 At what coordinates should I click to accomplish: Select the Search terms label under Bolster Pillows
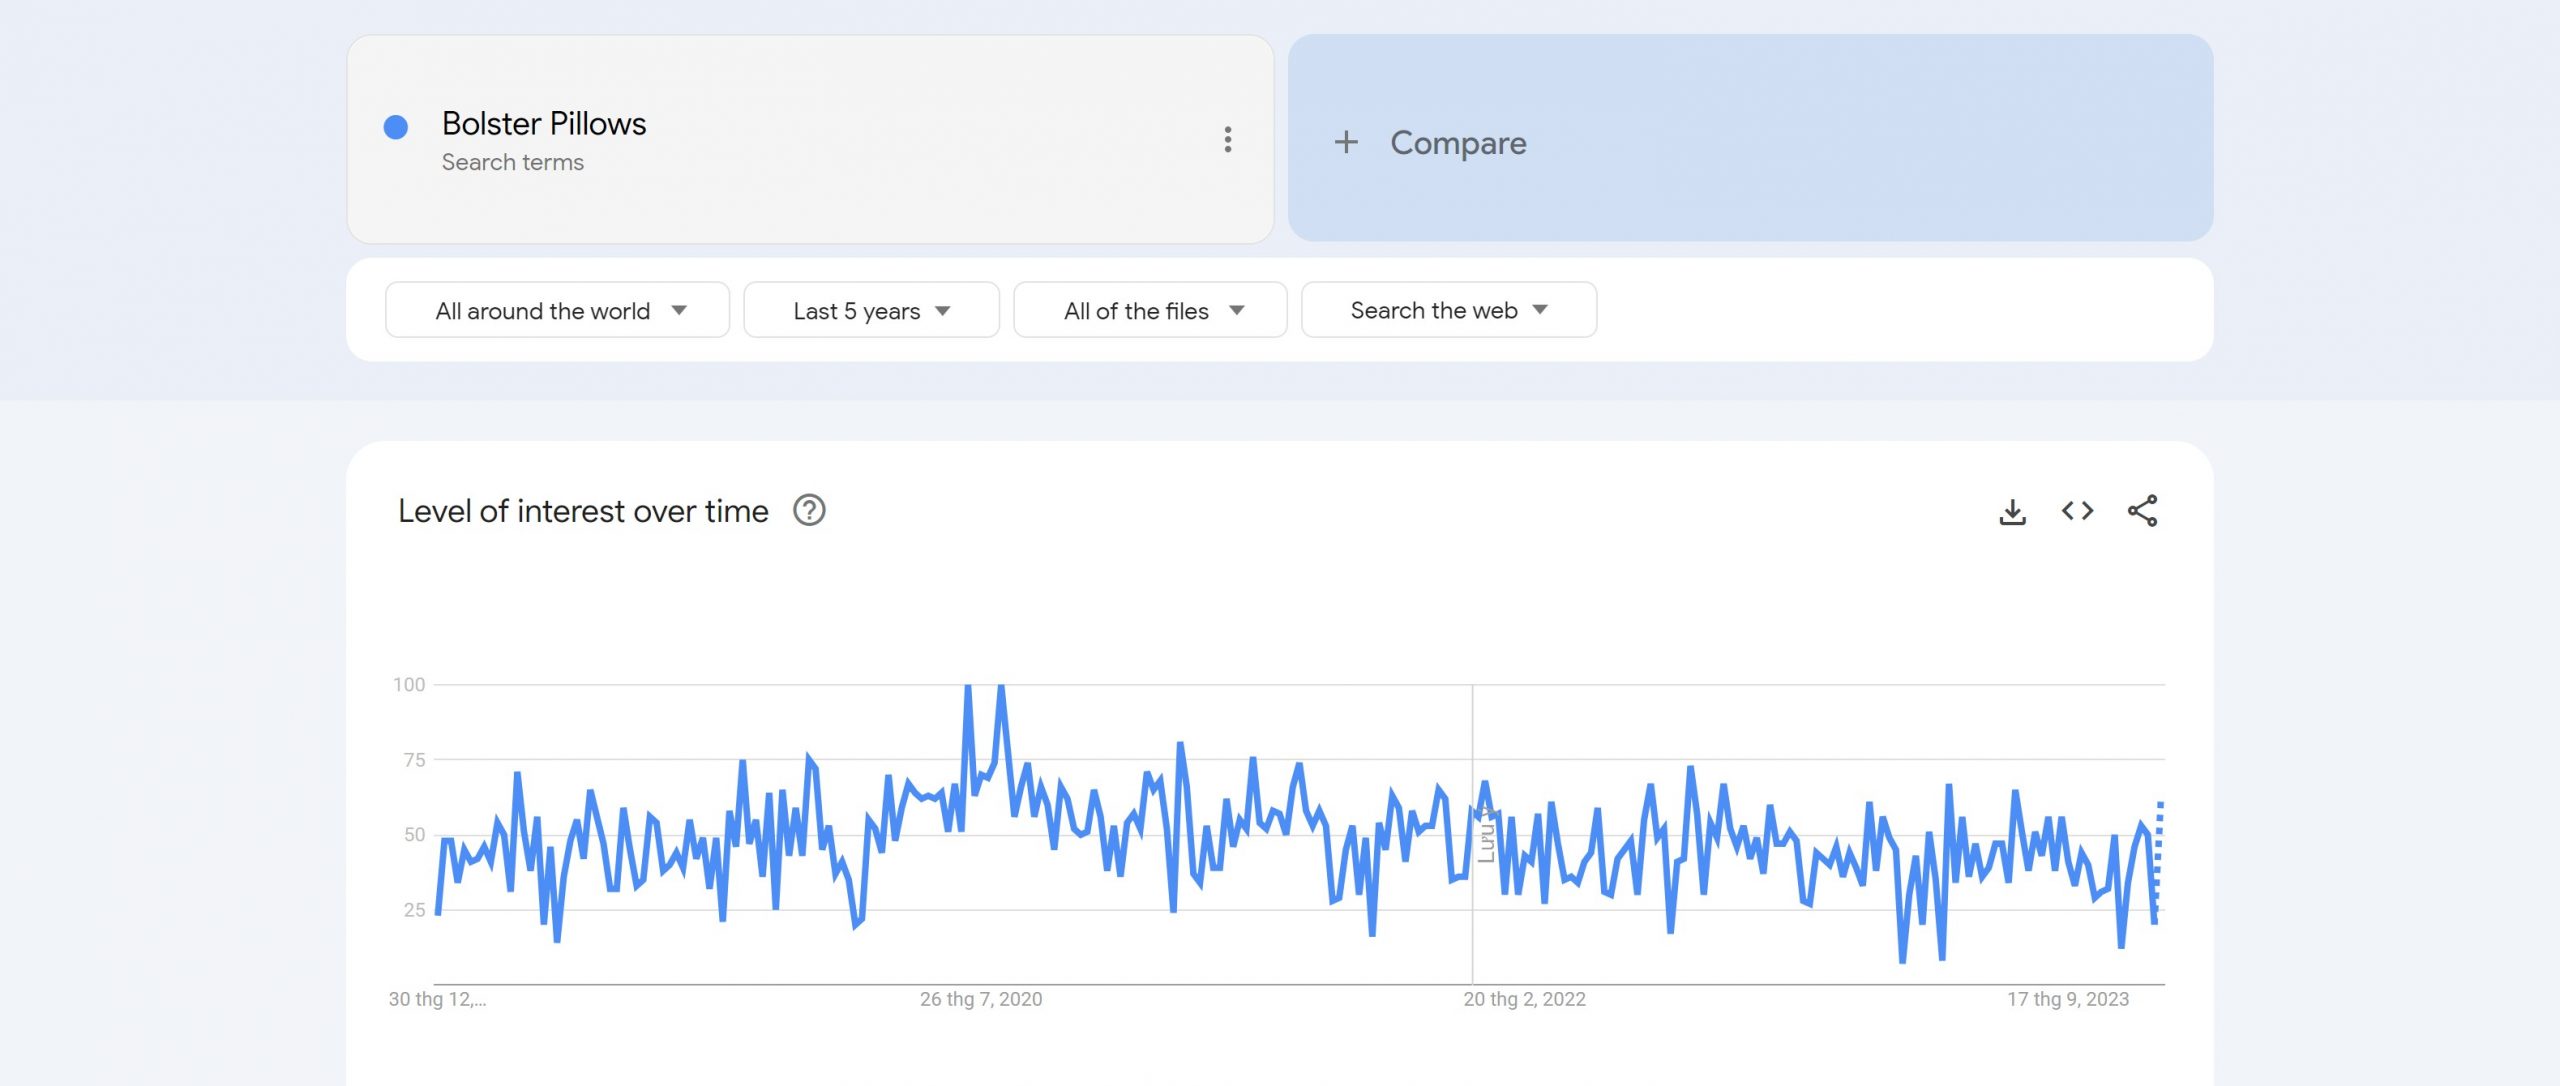(511, 160)
